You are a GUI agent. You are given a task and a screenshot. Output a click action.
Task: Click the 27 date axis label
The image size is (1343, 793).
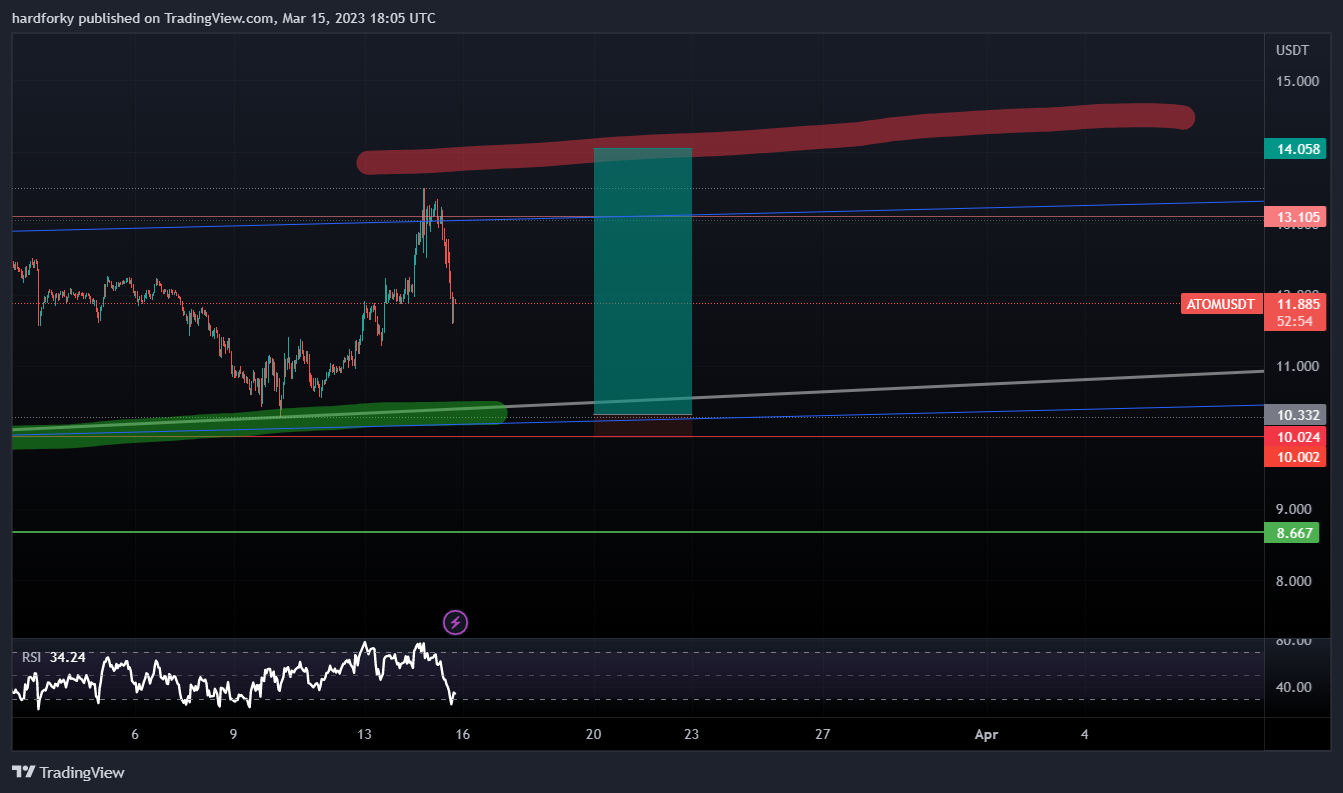823,734
